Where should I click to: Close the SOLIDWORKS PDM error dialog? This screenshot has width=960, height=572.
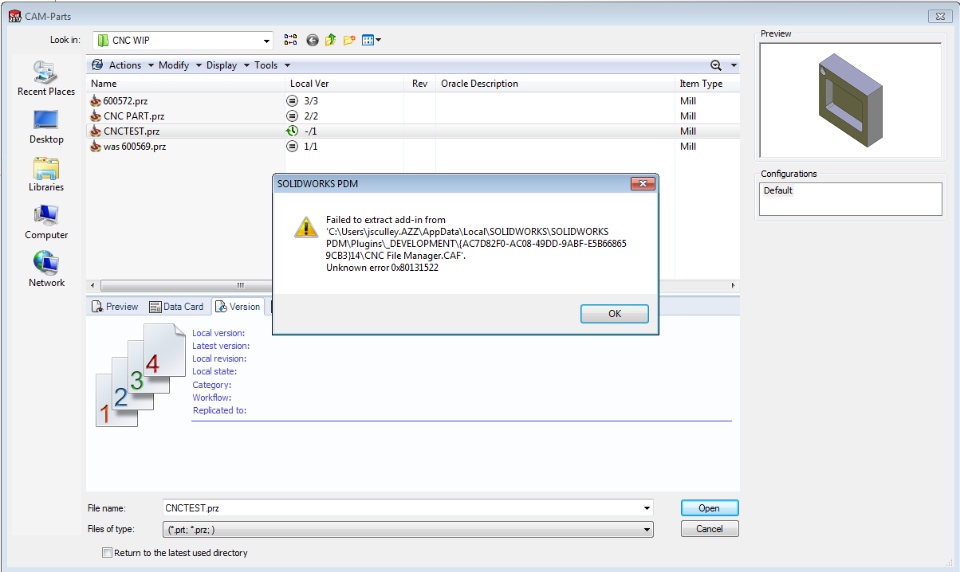(642, 183)
